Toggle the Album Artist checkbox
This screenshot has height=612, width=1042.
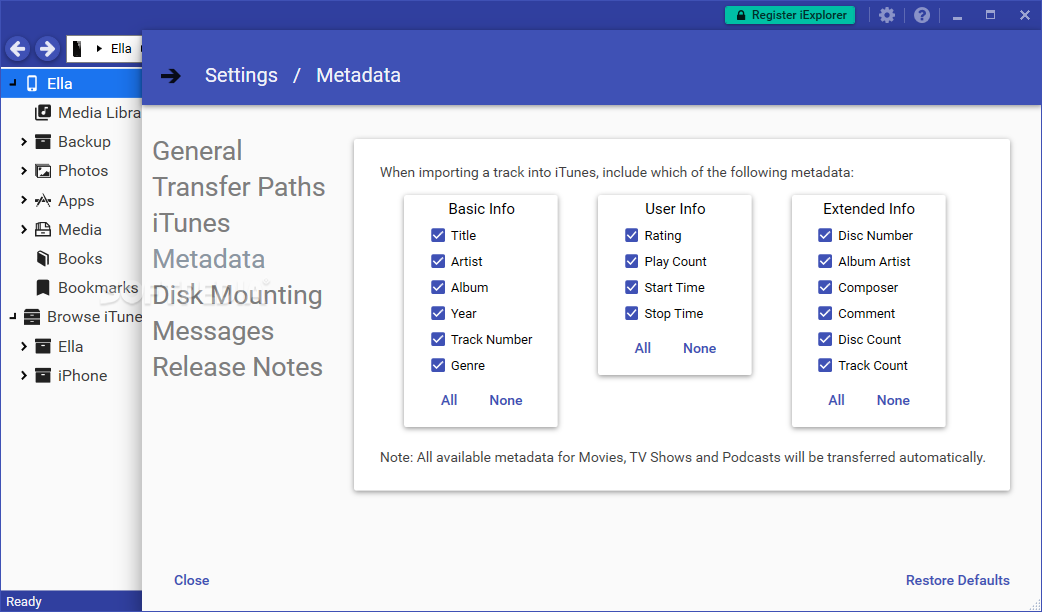point(825,261)
